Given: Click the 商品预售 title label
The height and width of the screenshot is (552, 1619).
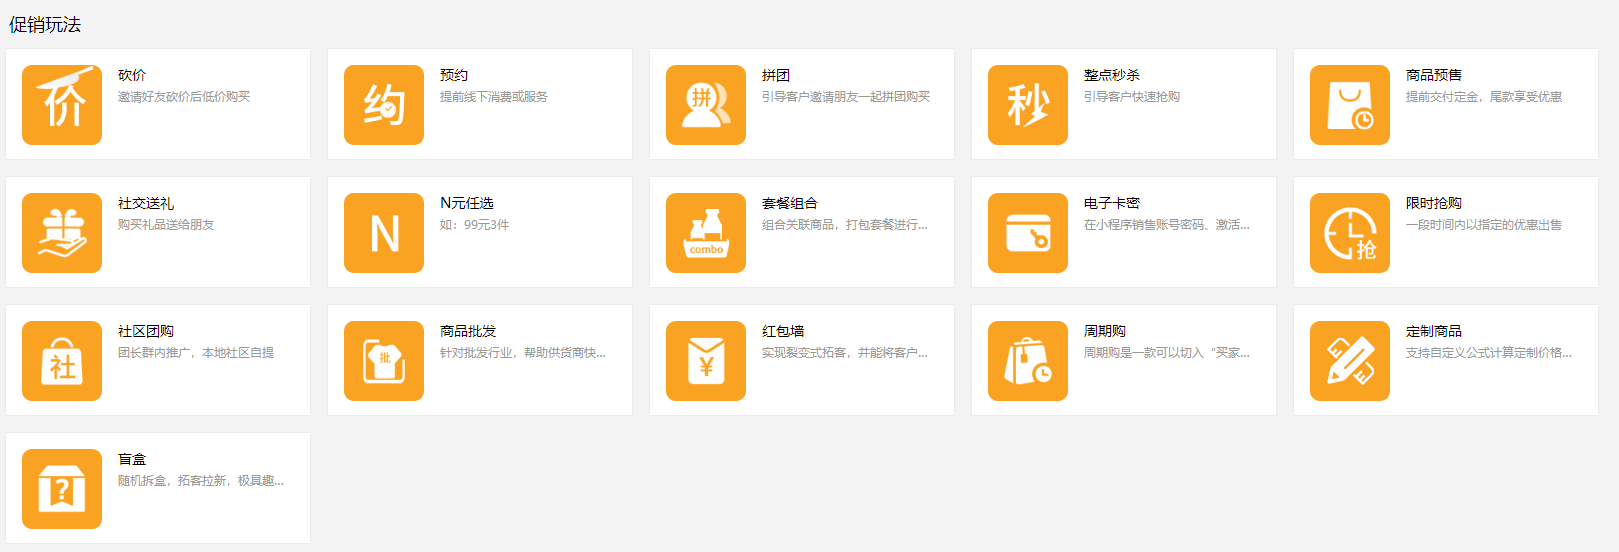Looking at the screenshot, I should click(x=1433, y=75).
